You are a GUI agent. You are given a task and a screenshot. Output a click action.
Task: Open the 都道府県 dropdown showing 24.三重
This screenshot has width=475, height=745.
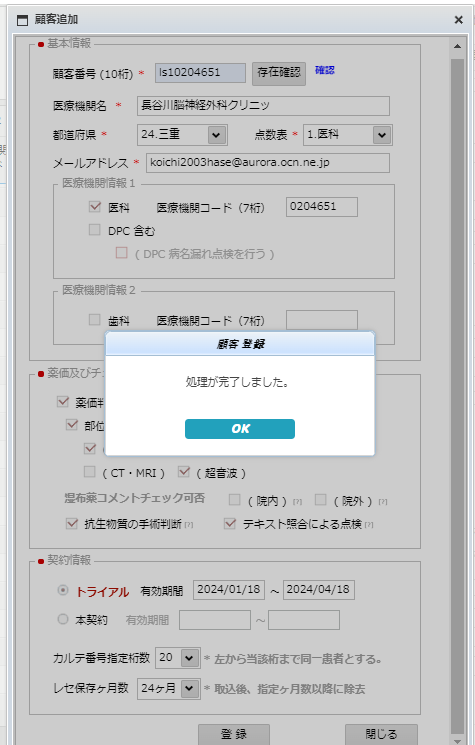click(182, 134)
